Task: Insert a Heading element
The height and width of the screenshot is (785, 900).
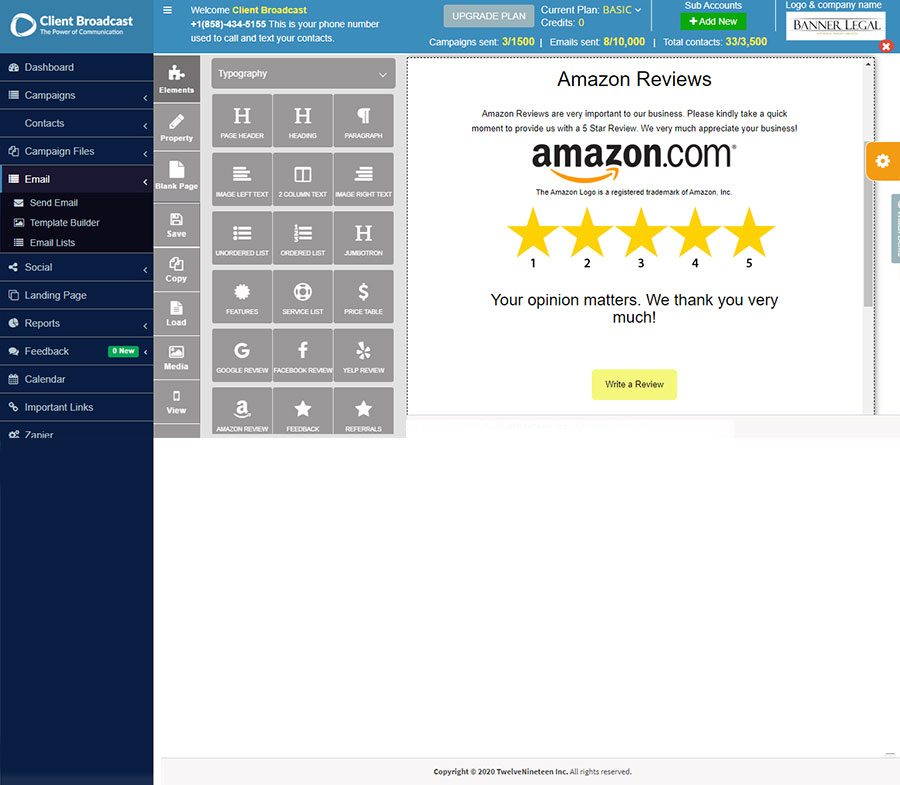Action: pyautogui.click(x=302, y=121)
